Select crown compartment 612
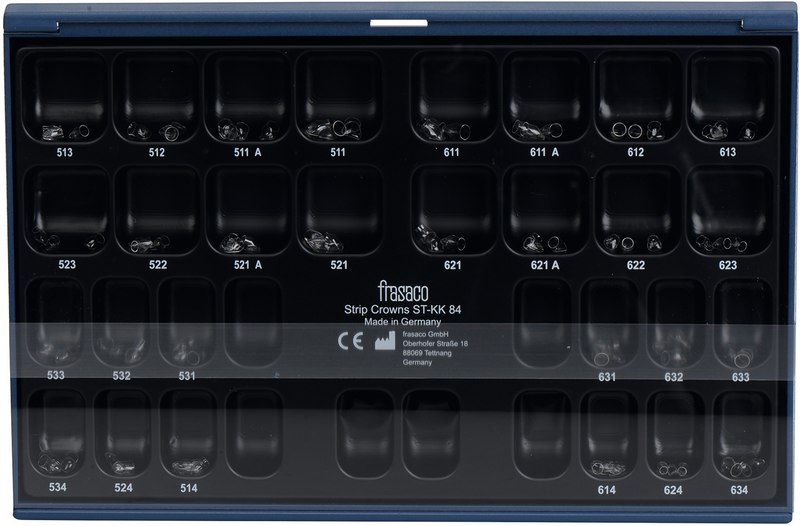800x526 pixels. [636, 98]
